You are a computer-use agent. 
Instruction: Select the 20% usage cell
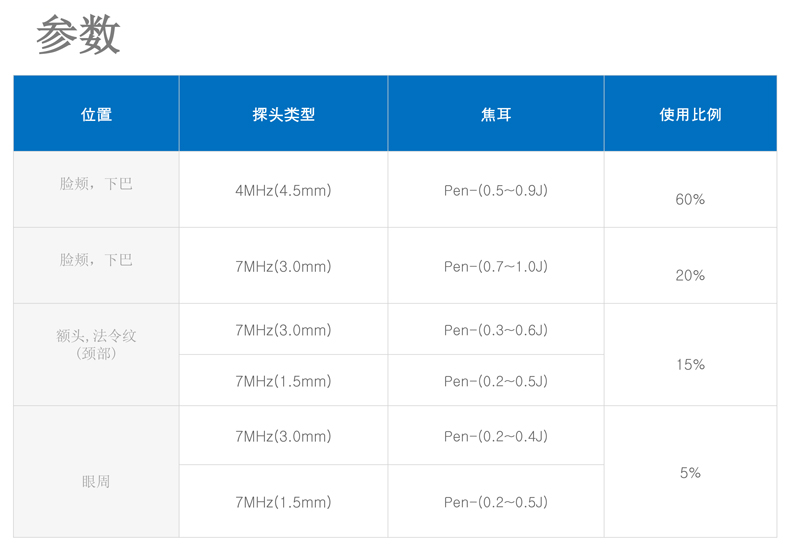click(691, 266)
